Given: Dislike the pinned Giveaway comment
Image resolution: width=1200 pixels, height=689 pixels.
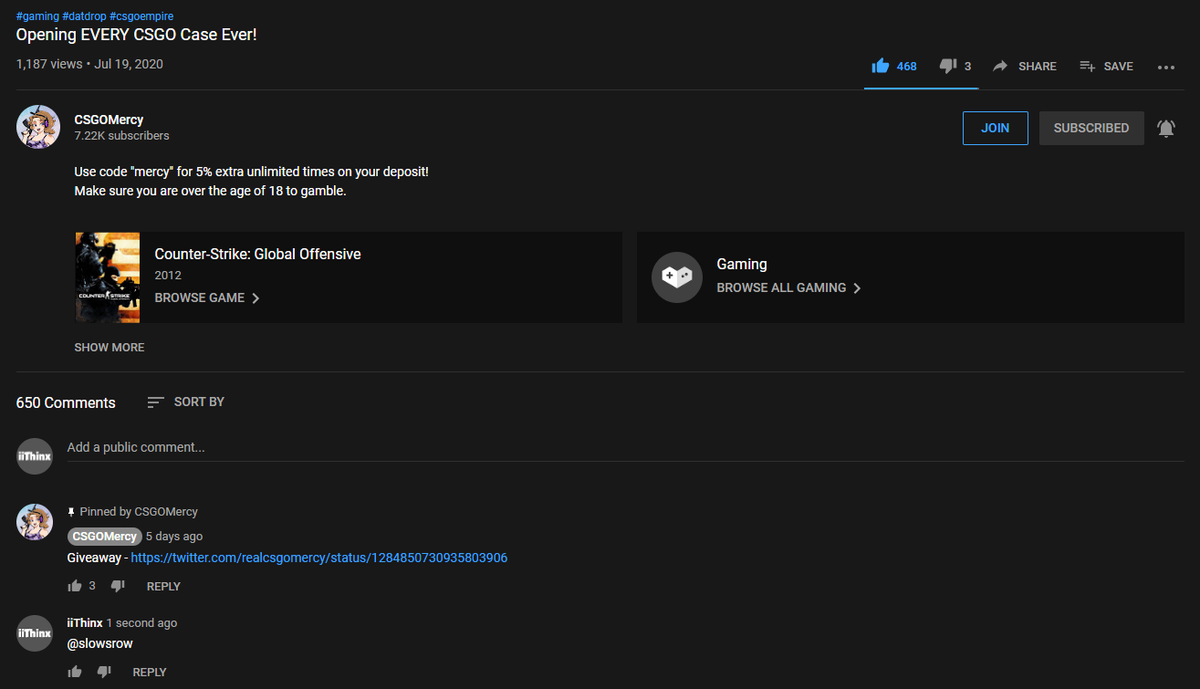Looking at the screenshot, I should pos(117,586).
